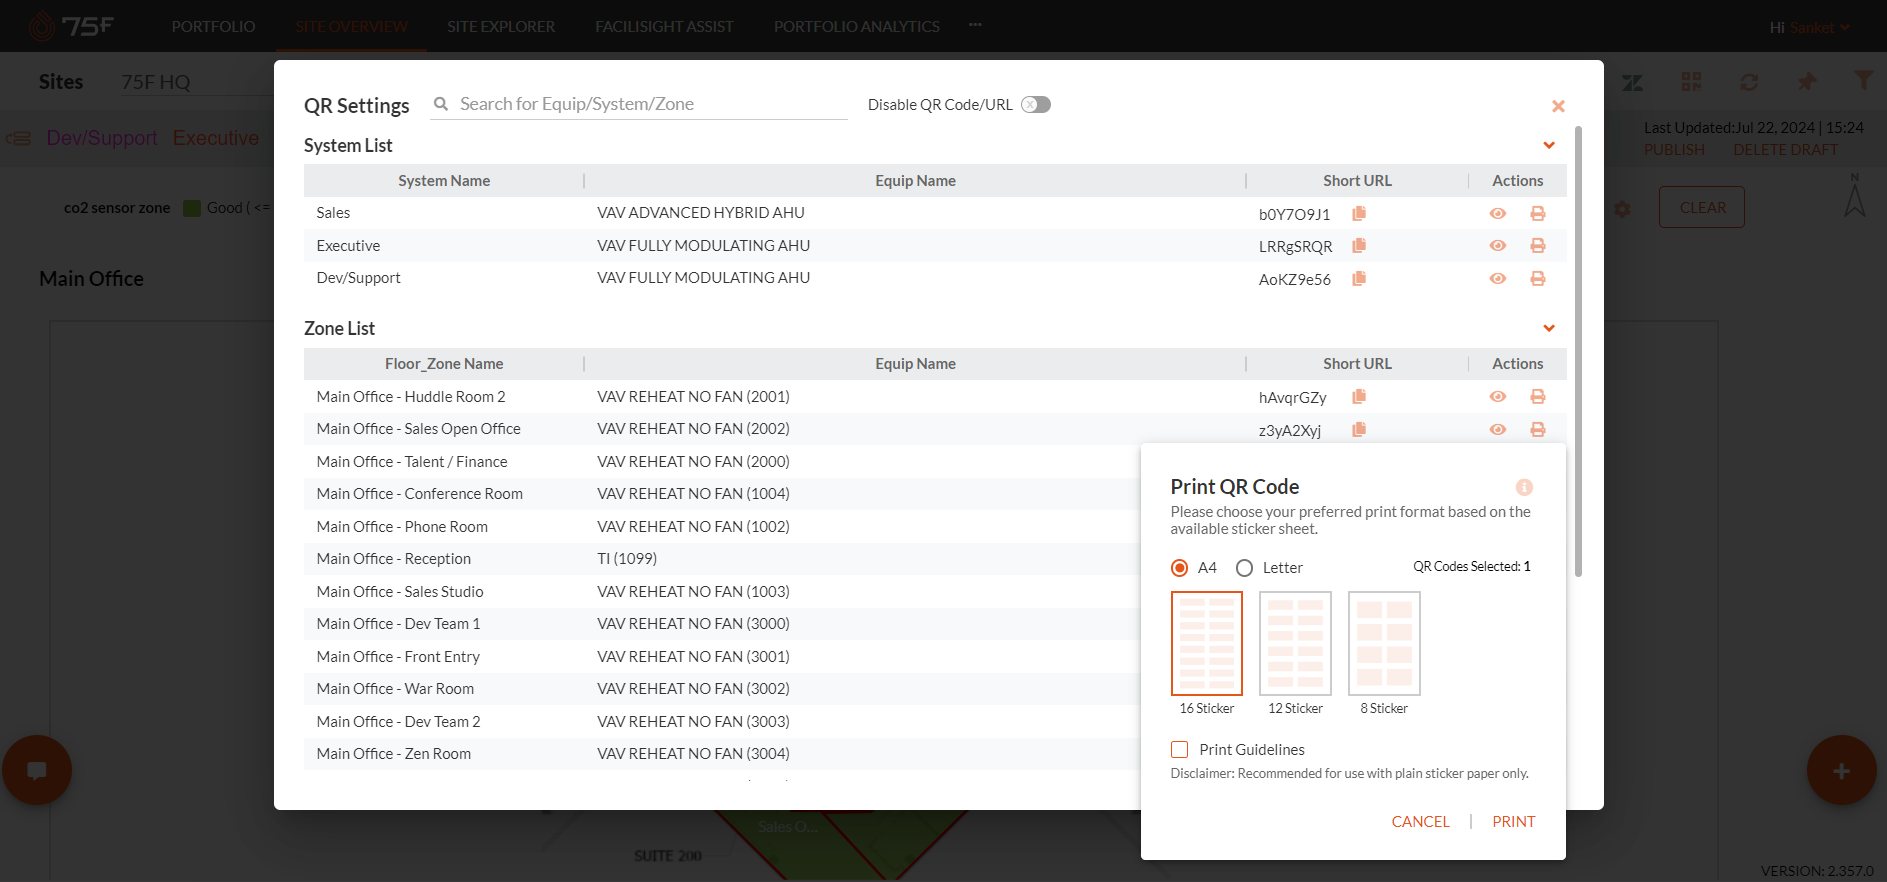Print QR code for Executive system
Viewport: 1887px width, 882px height.
1538,246
